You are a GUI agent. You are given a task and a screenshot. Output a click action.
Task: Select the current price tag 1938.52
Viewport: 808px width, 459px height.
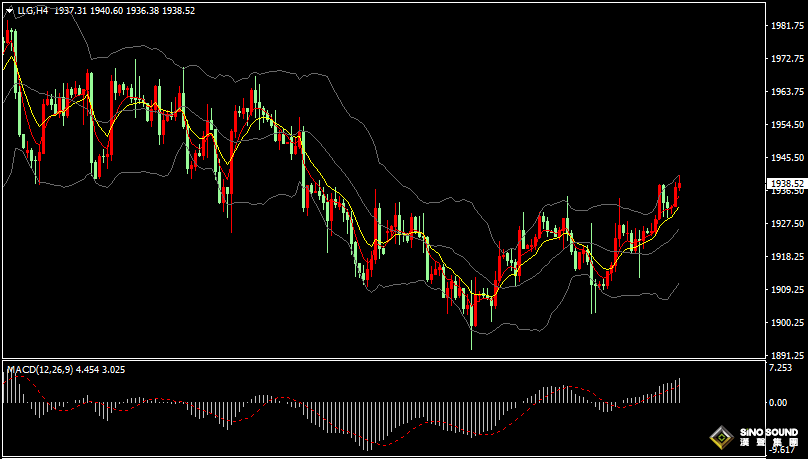(x=786, y=184)
